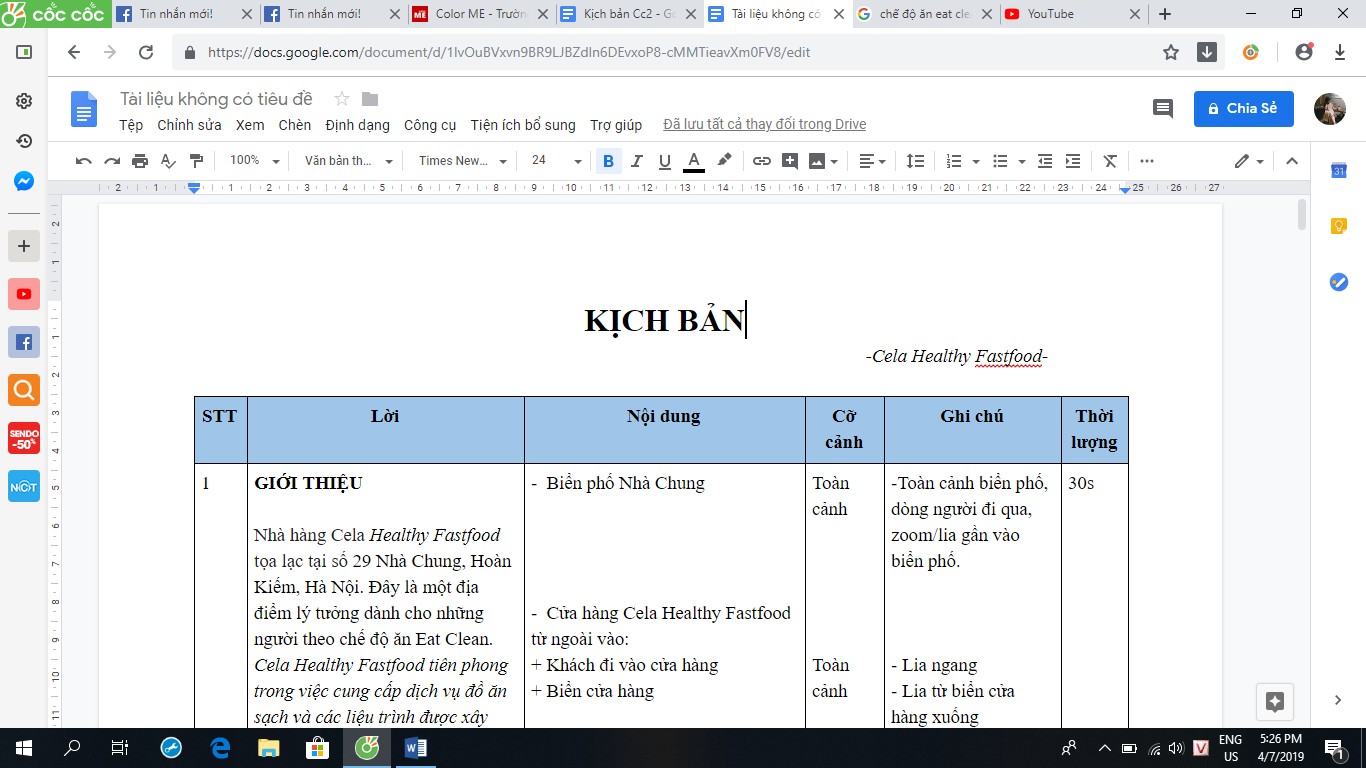Open the three-dot More toolbar options
Viewport: 1366px width, 768px height.
[x=1147, y=161]
